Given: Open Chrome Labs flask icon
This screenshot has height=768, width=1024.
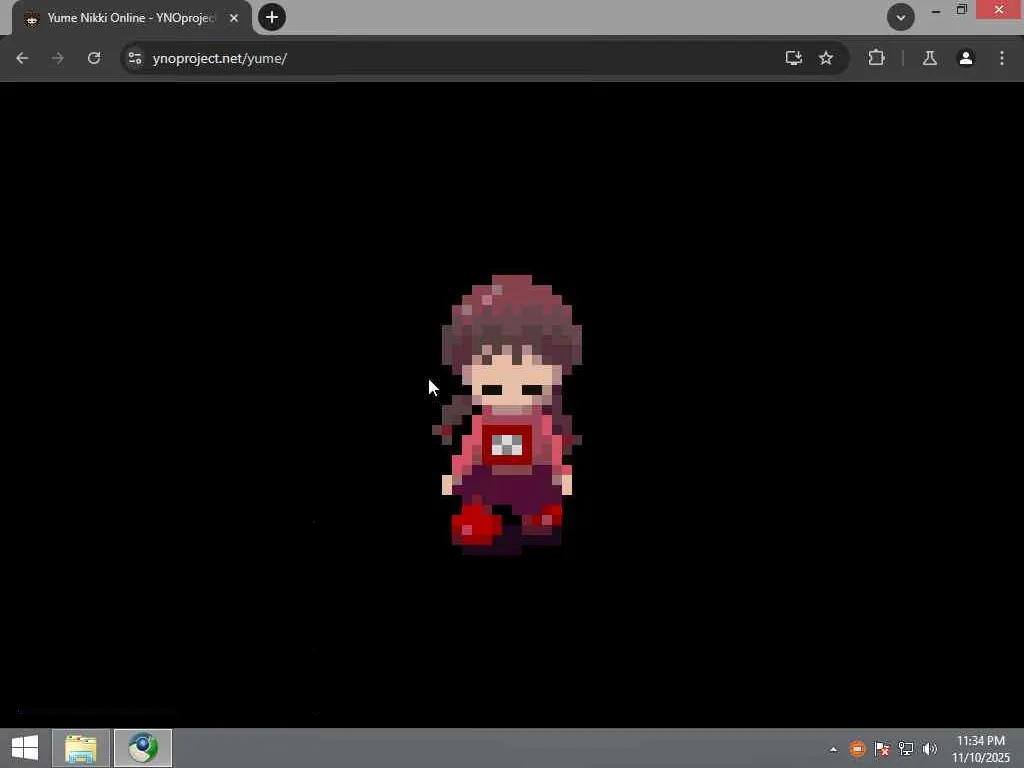Looking at the screenshot, I should [930, 58].
